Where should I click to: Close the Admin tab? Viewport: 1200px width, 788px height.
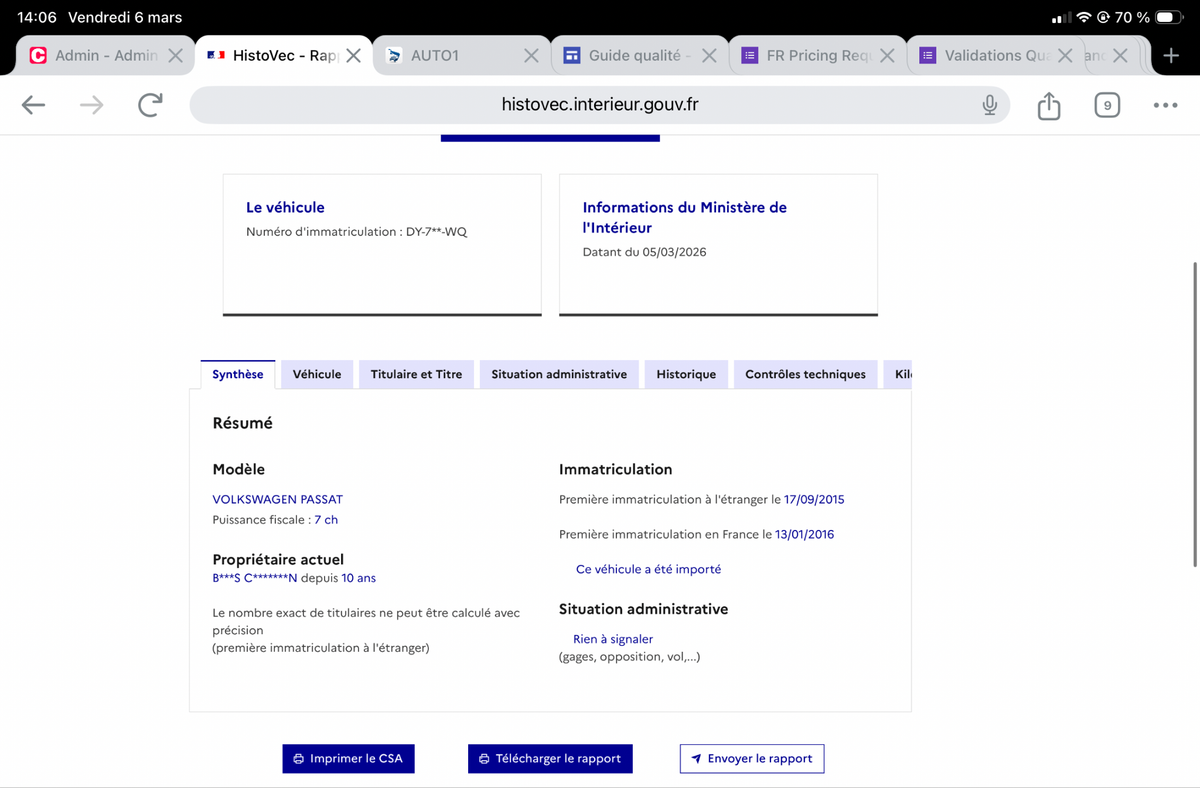(175, 56)
